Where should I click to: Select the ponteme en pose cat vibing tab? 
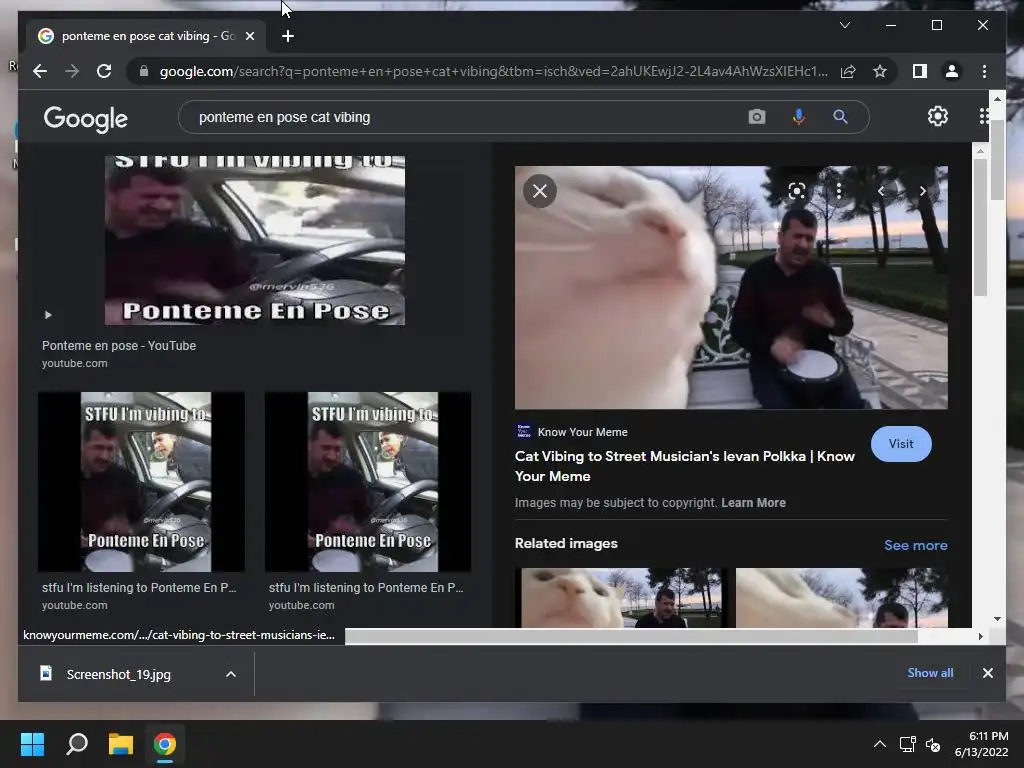coord(145,36)
